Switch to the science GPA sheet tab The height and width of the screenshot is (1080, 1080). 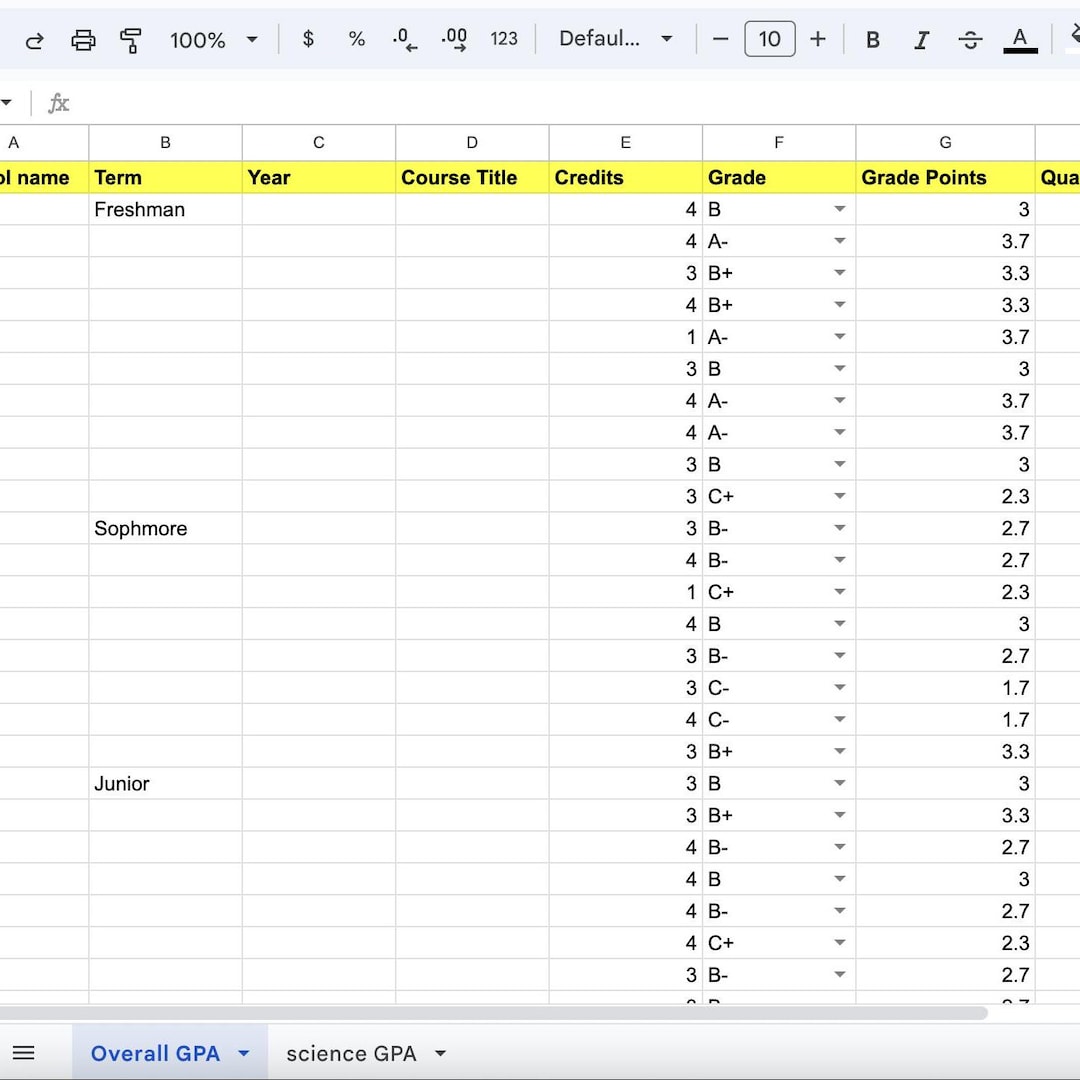tap(352, 1053)
